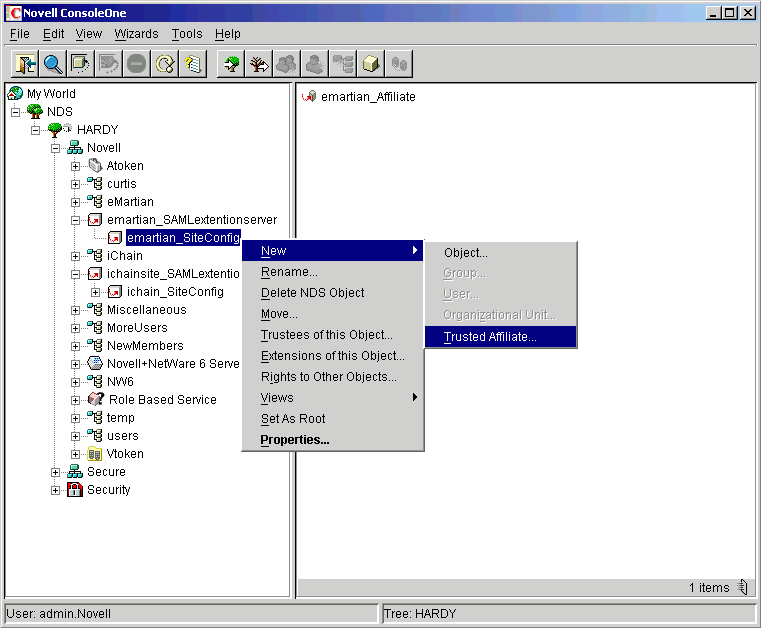
Task: Choose Trusted Affiliate... from New submenu
Action: click(500, 336)
